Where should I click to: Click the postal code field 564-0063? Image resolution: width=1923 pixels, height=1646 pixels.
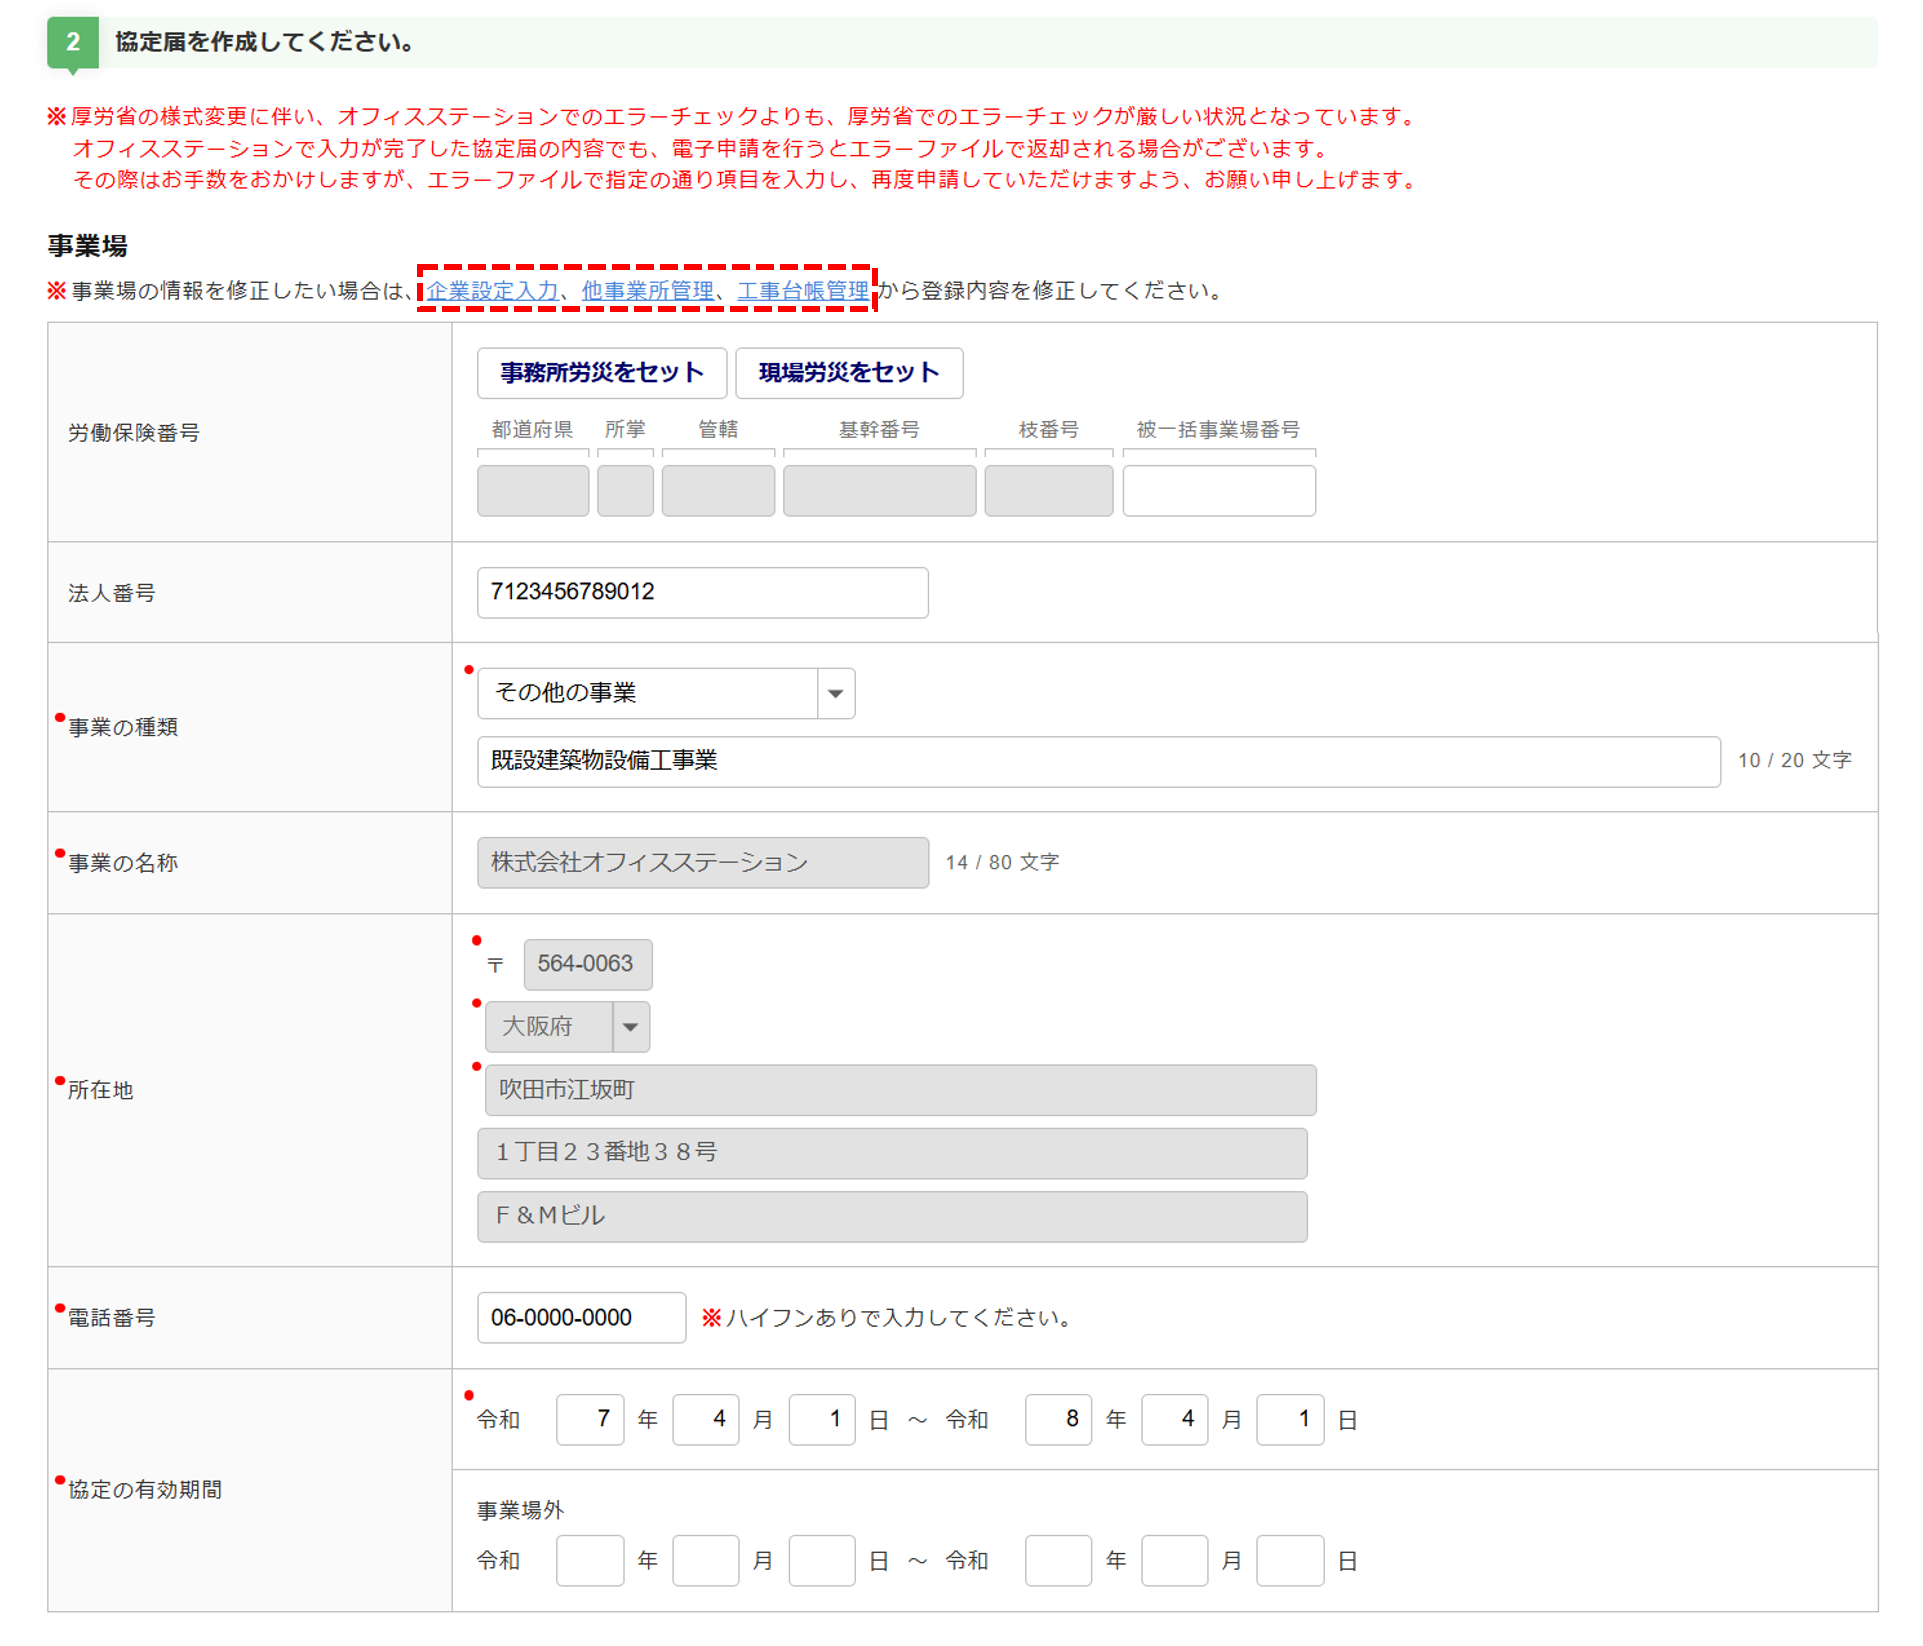click(x=587, y=964)
